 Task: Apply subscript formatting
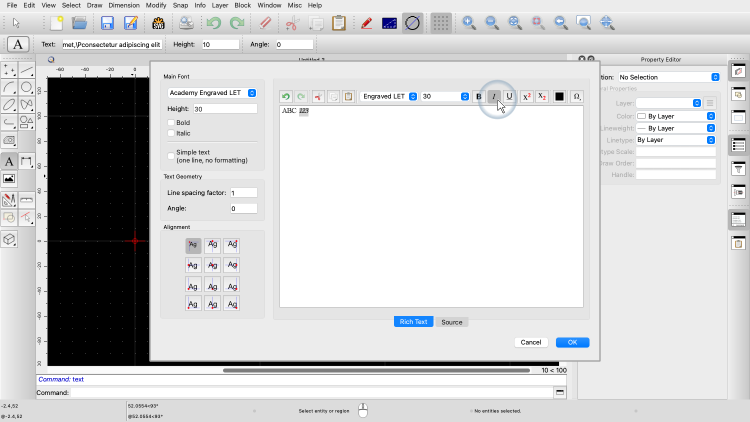tap(542, 97)
